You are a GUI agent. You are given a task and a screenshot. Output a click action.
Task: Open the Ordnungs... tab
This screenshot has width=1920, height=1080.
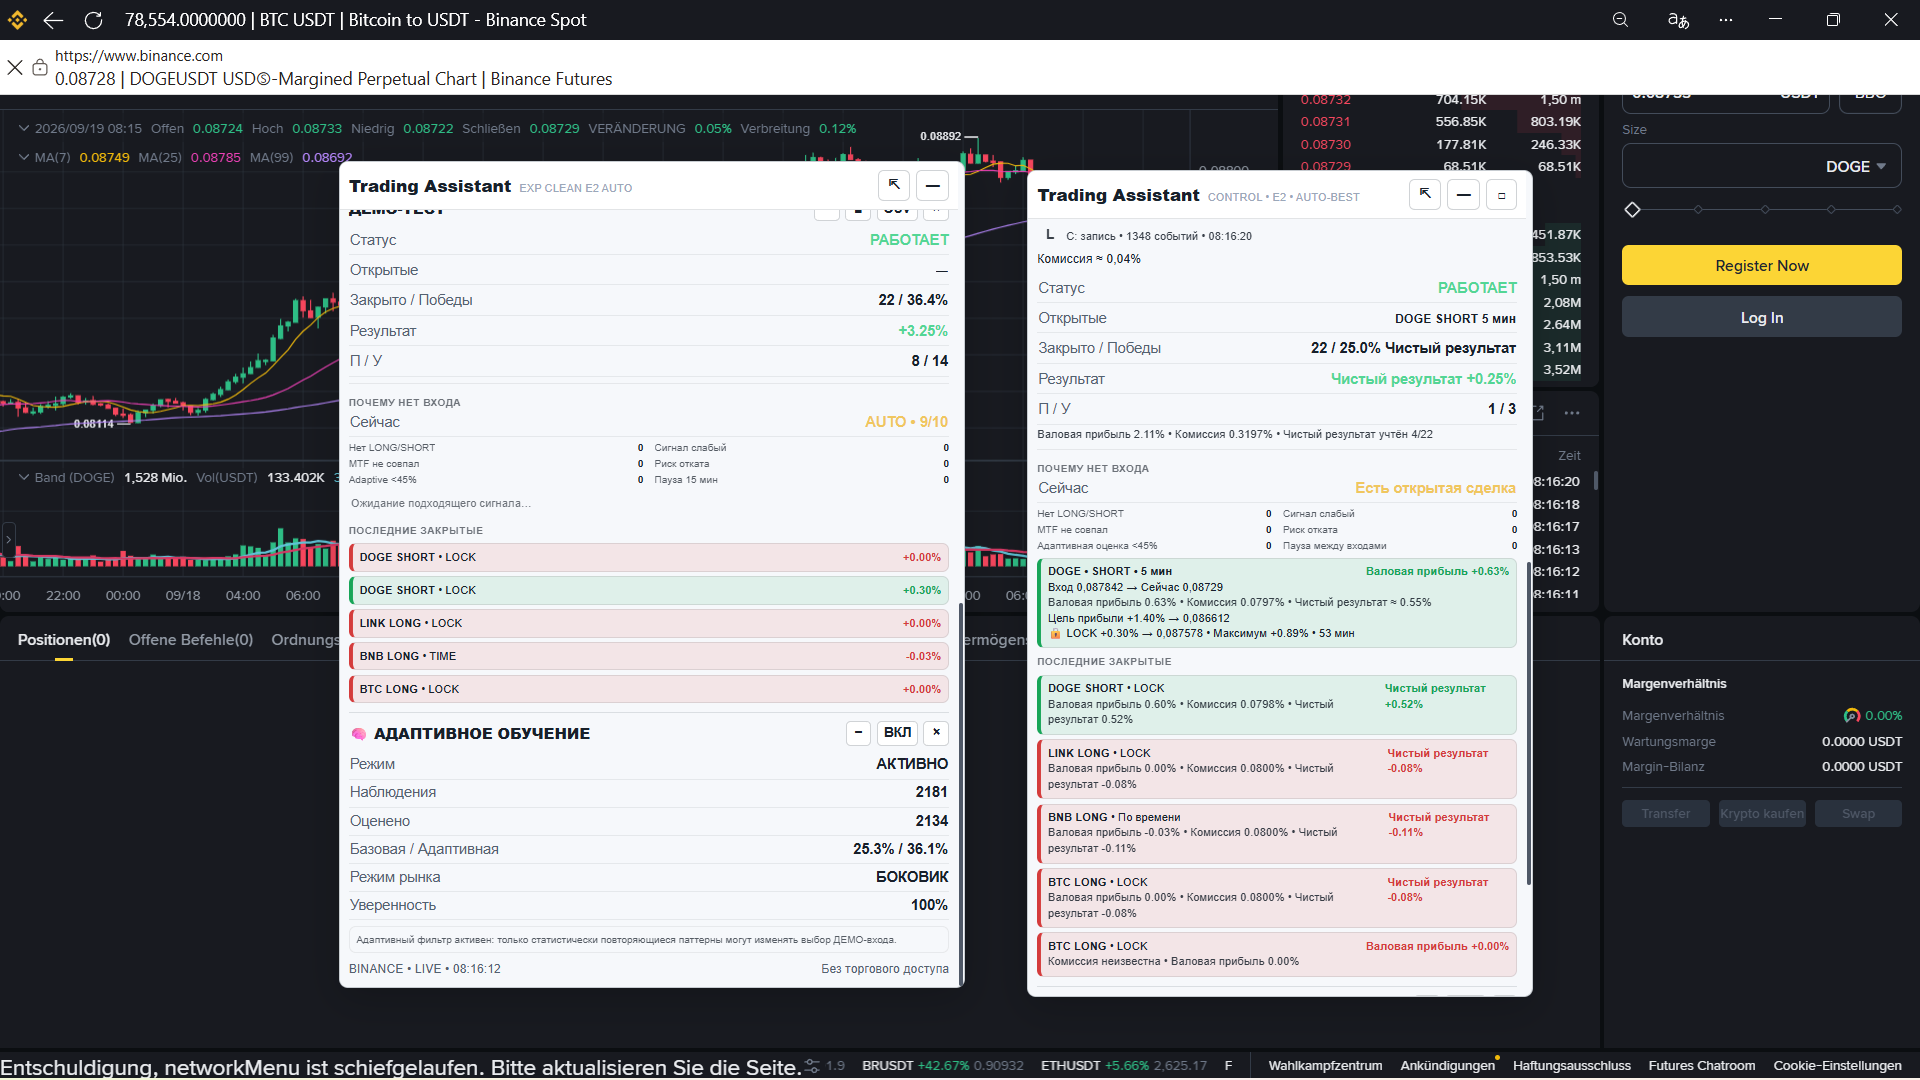point(305,640)
